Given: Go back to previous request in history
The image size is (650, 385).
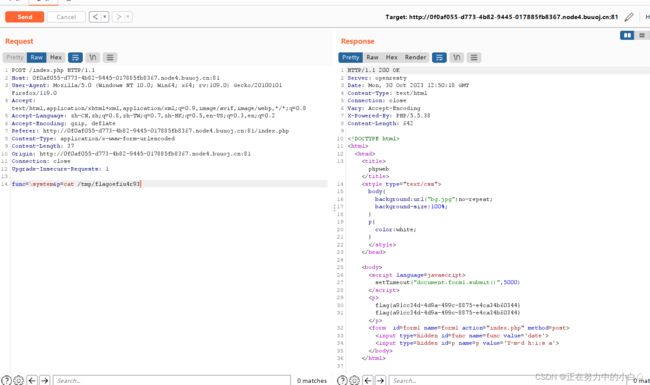Looking at the screenshot, I should pyautogui.click(x=95, y=17).
